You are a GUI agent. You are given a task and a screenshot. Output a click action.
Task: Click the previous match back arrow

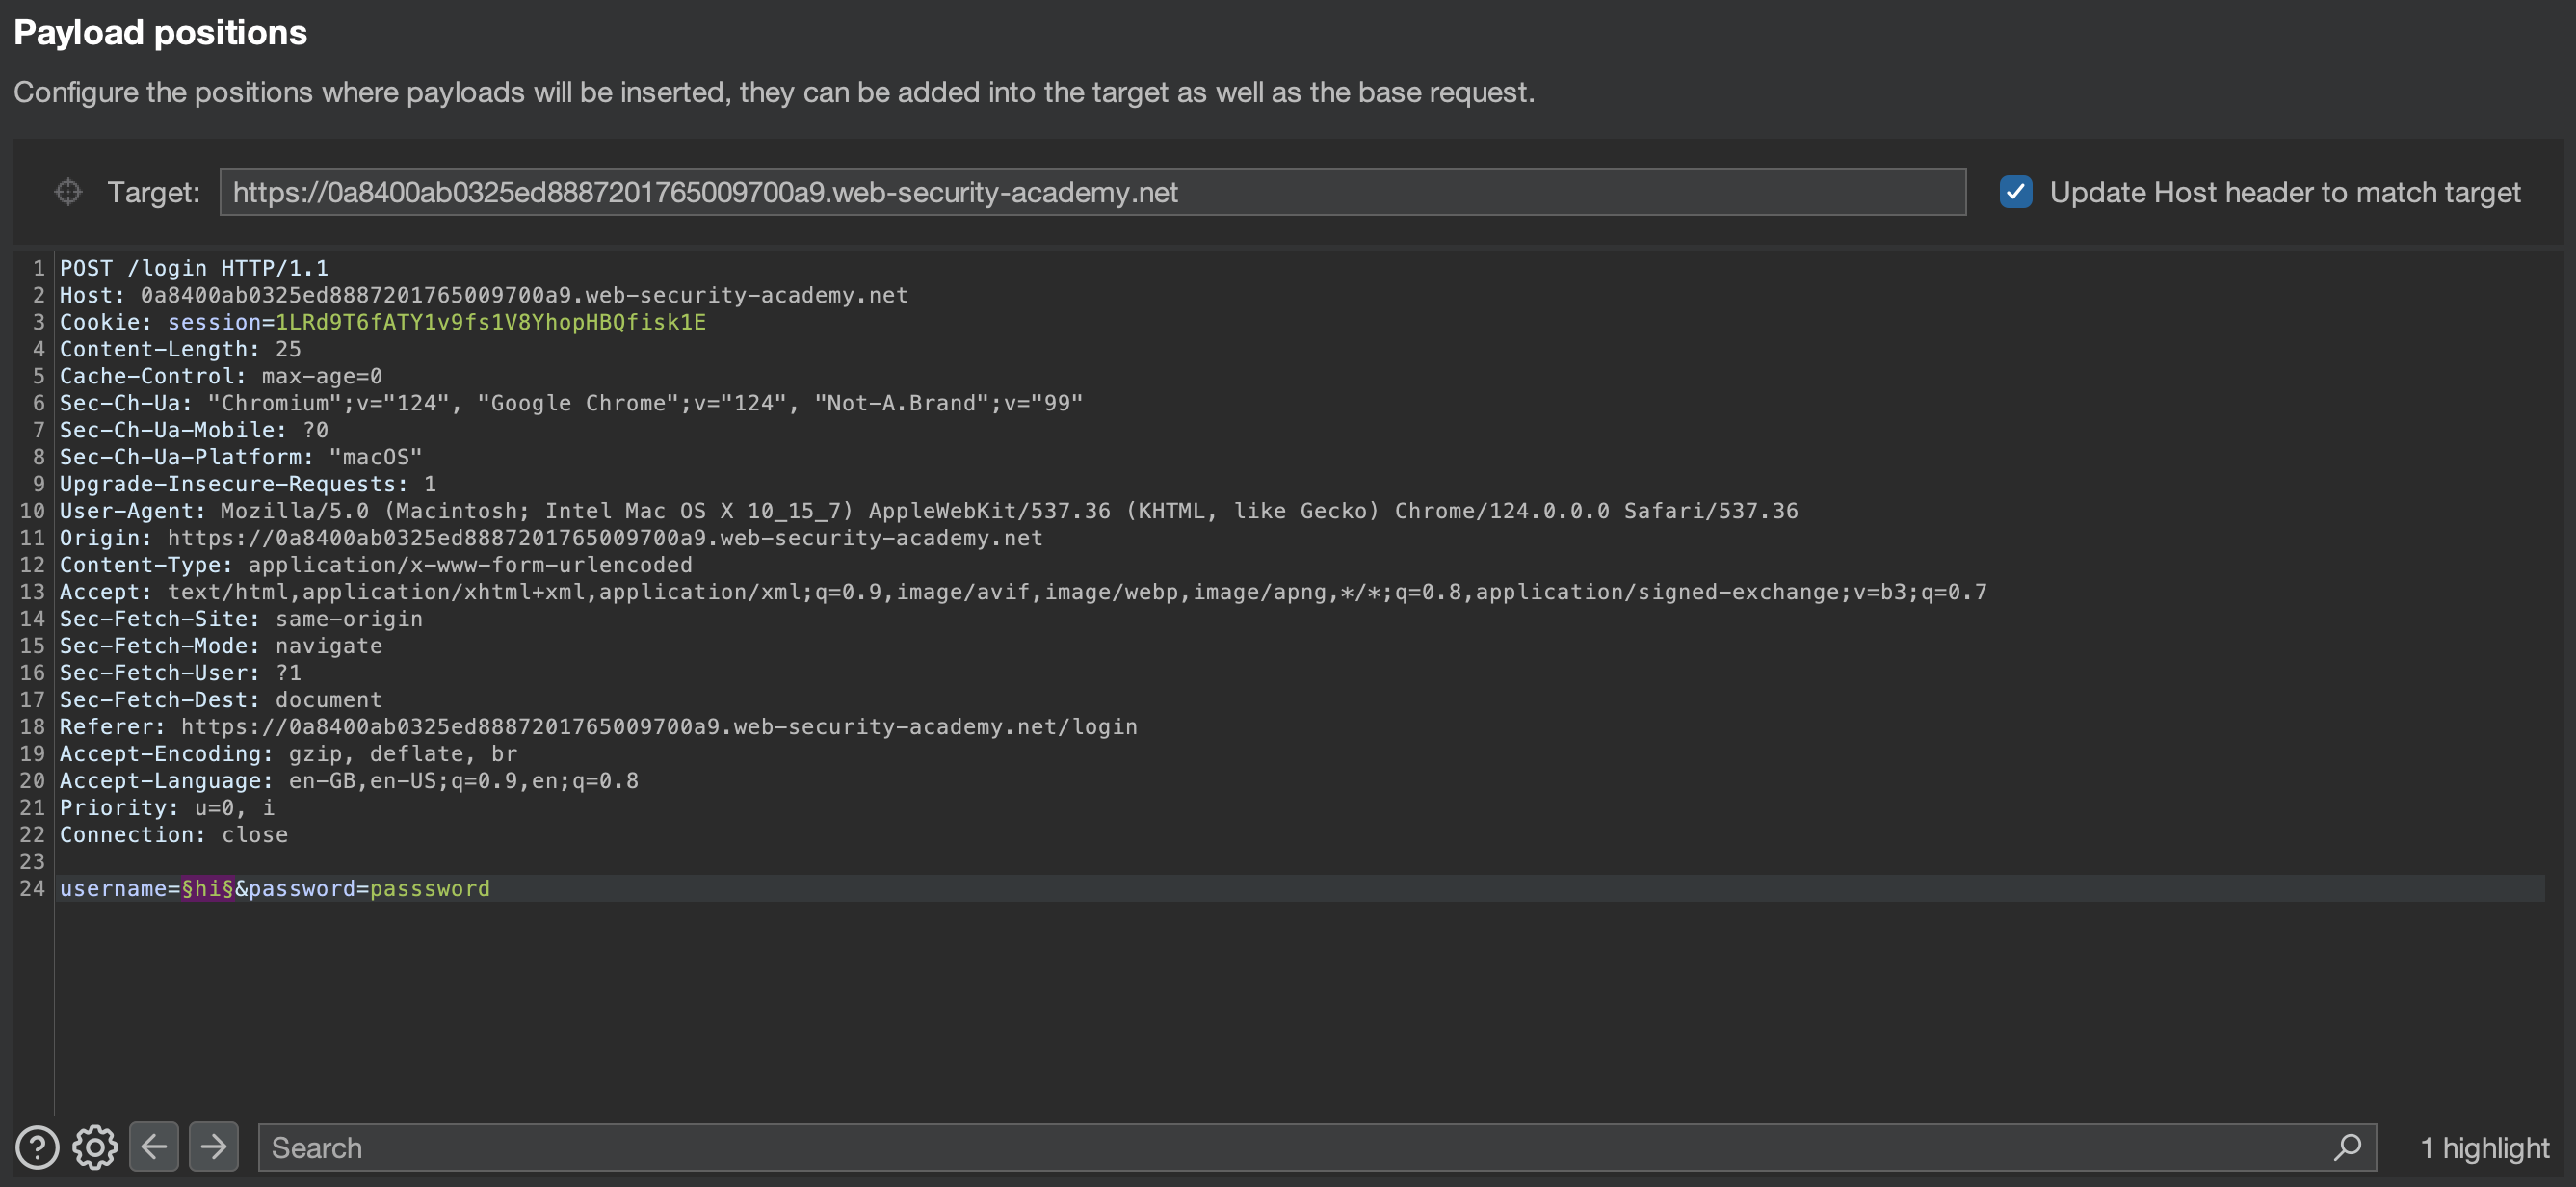[154, 1146]
